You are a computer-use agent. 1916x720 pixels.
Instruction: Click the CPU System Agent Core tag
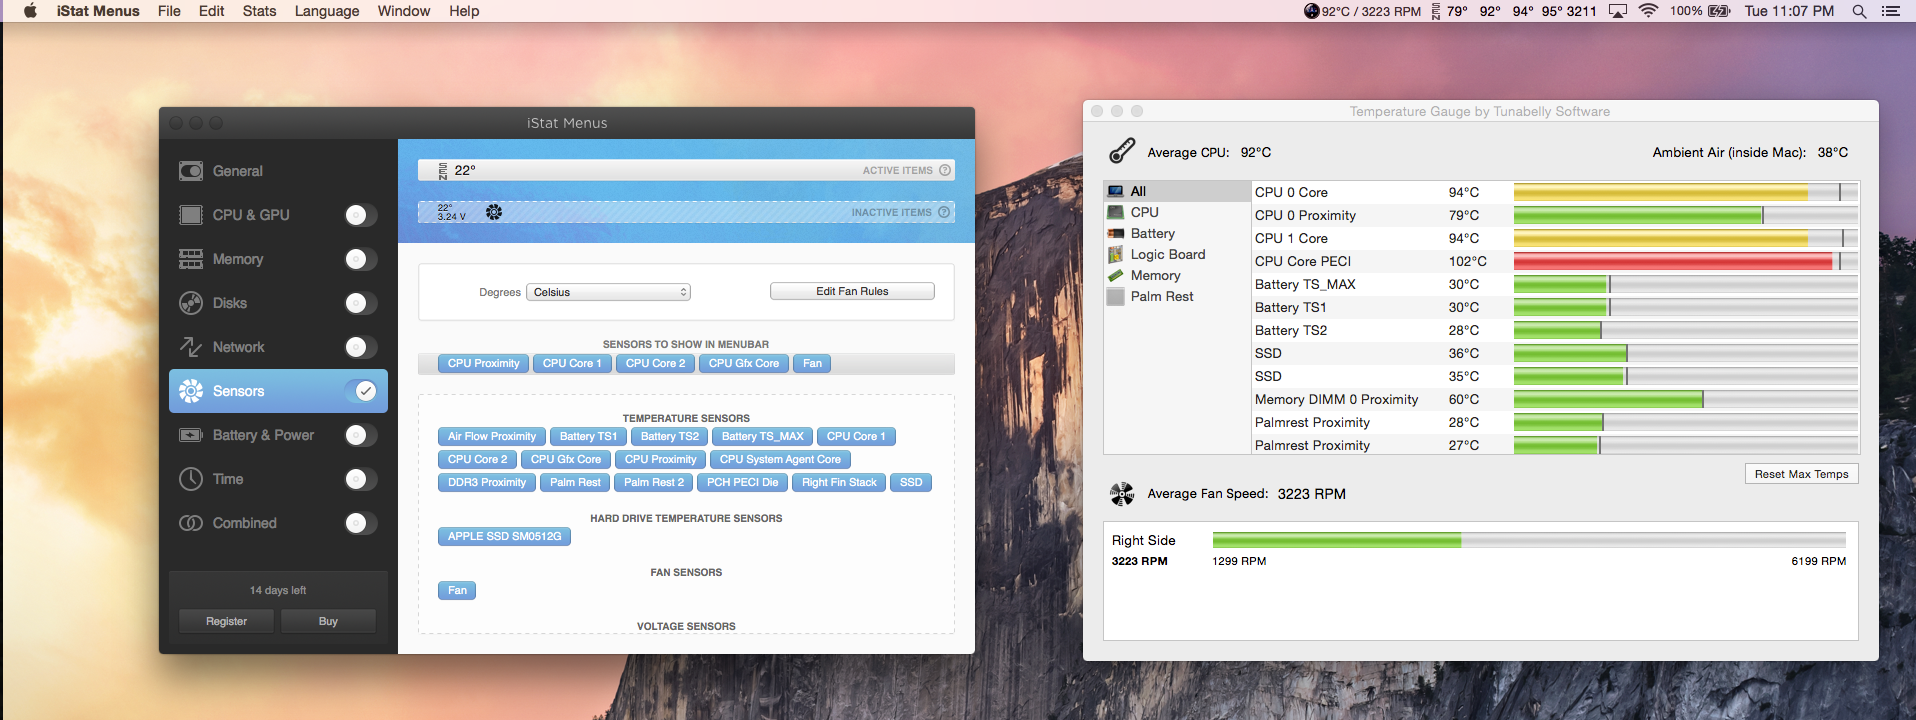tap(780, 459)
